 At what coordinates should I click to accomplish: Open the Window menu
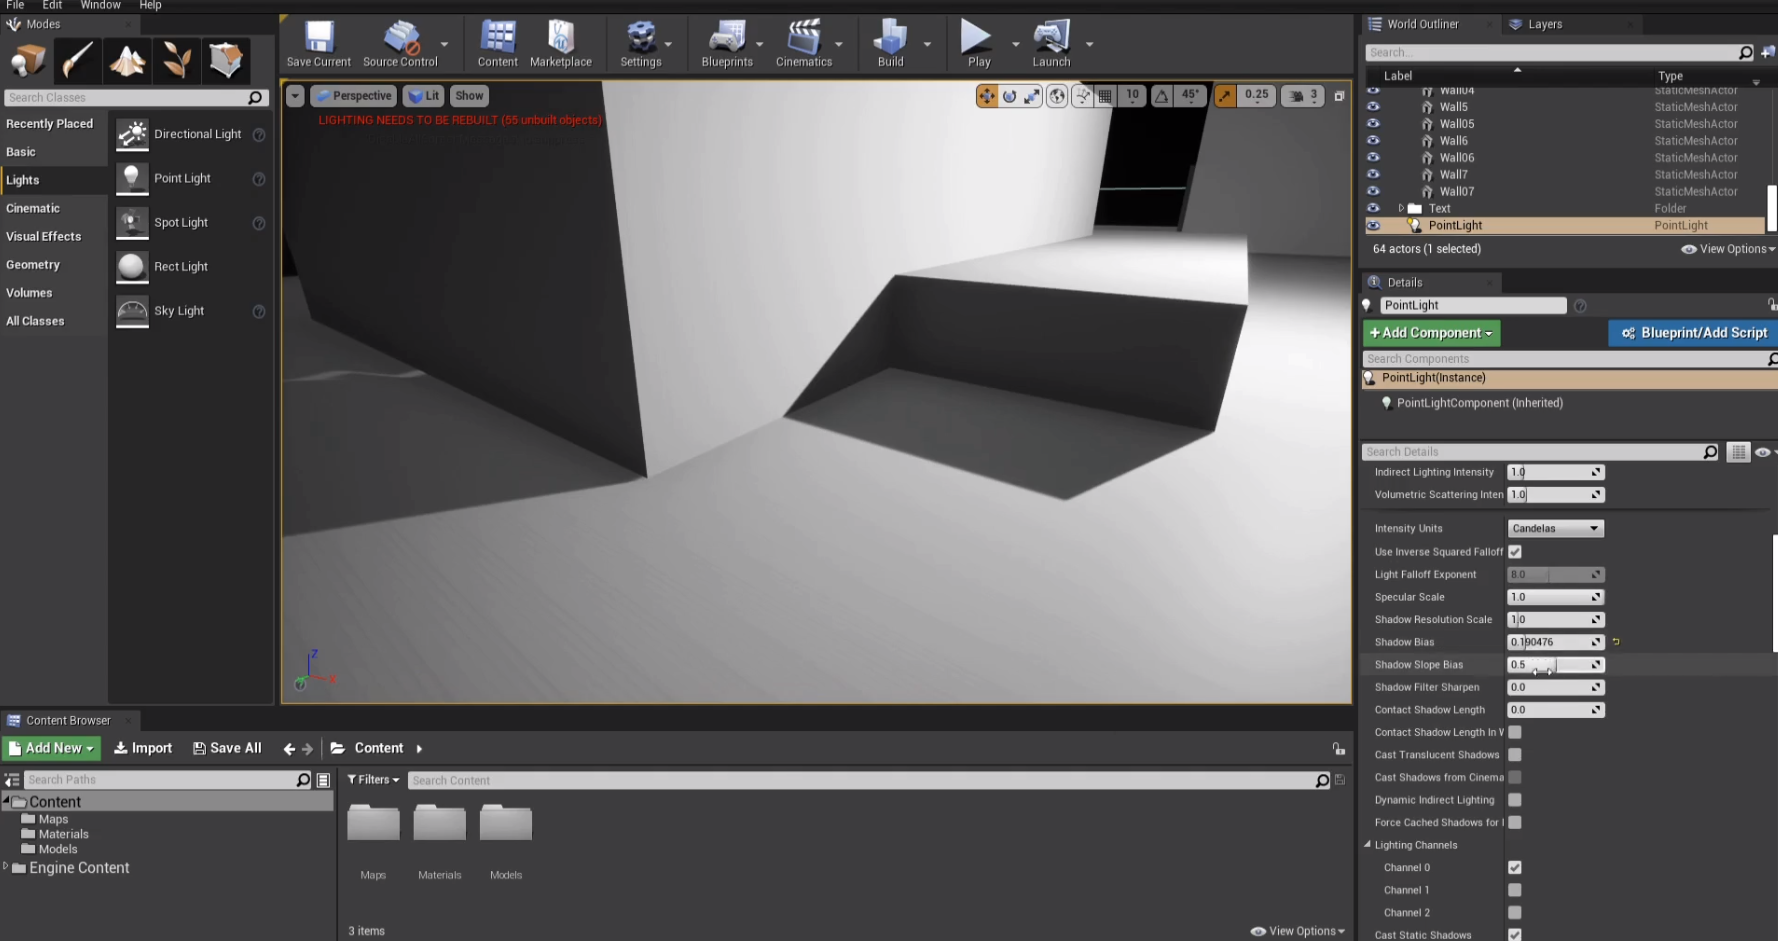(x=100, y=5)
